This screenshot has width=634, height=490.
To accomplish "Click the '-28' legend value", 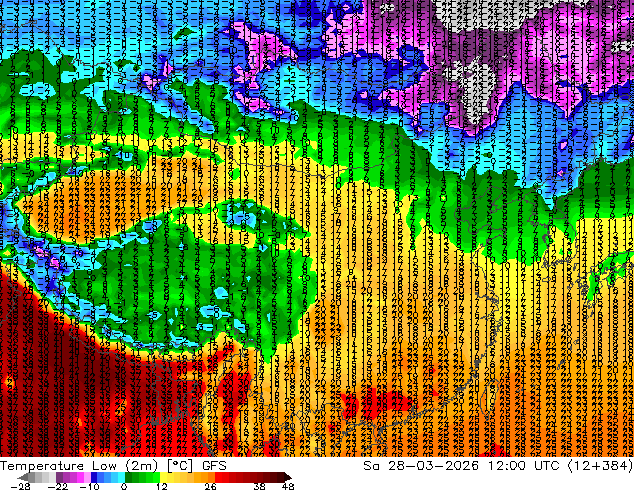I will tap(20, 486).
